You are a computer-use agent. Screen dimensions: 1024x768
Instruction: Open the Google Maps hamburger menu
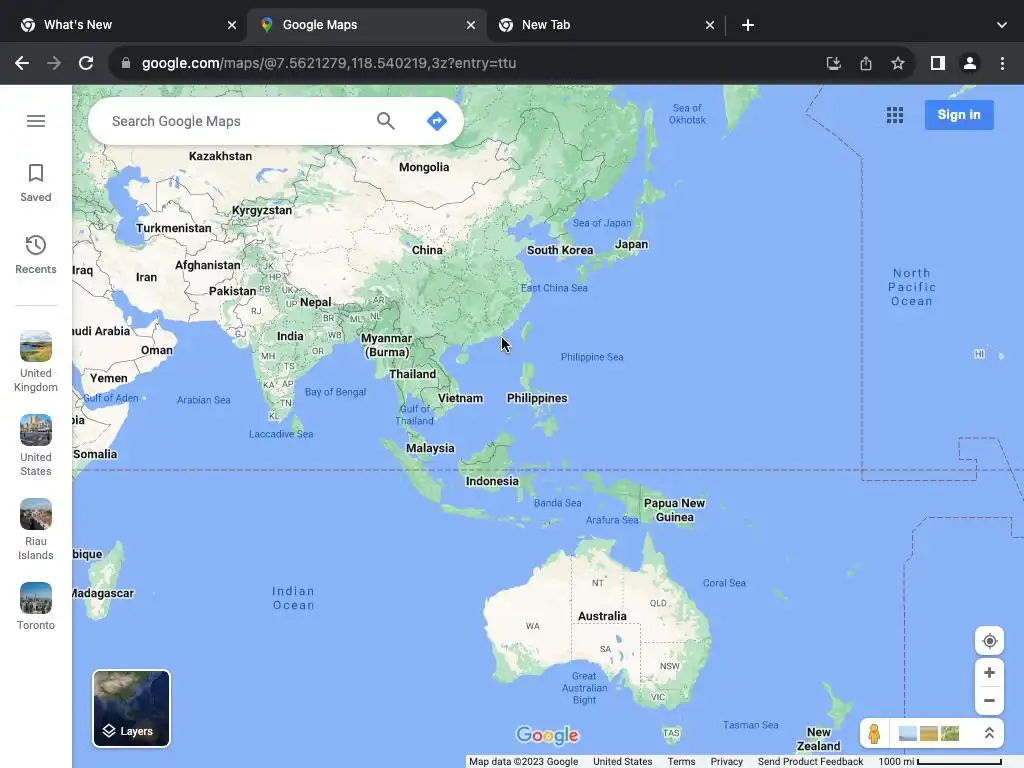(x=36, y=121)
